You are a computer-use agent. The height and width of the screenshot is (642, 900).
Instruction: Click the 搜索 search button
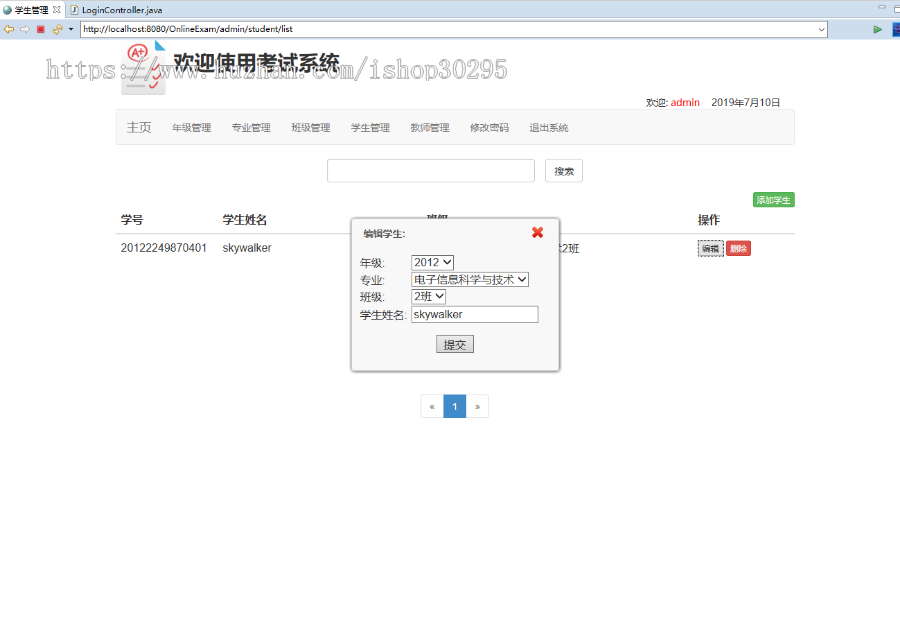click(563, 170)
